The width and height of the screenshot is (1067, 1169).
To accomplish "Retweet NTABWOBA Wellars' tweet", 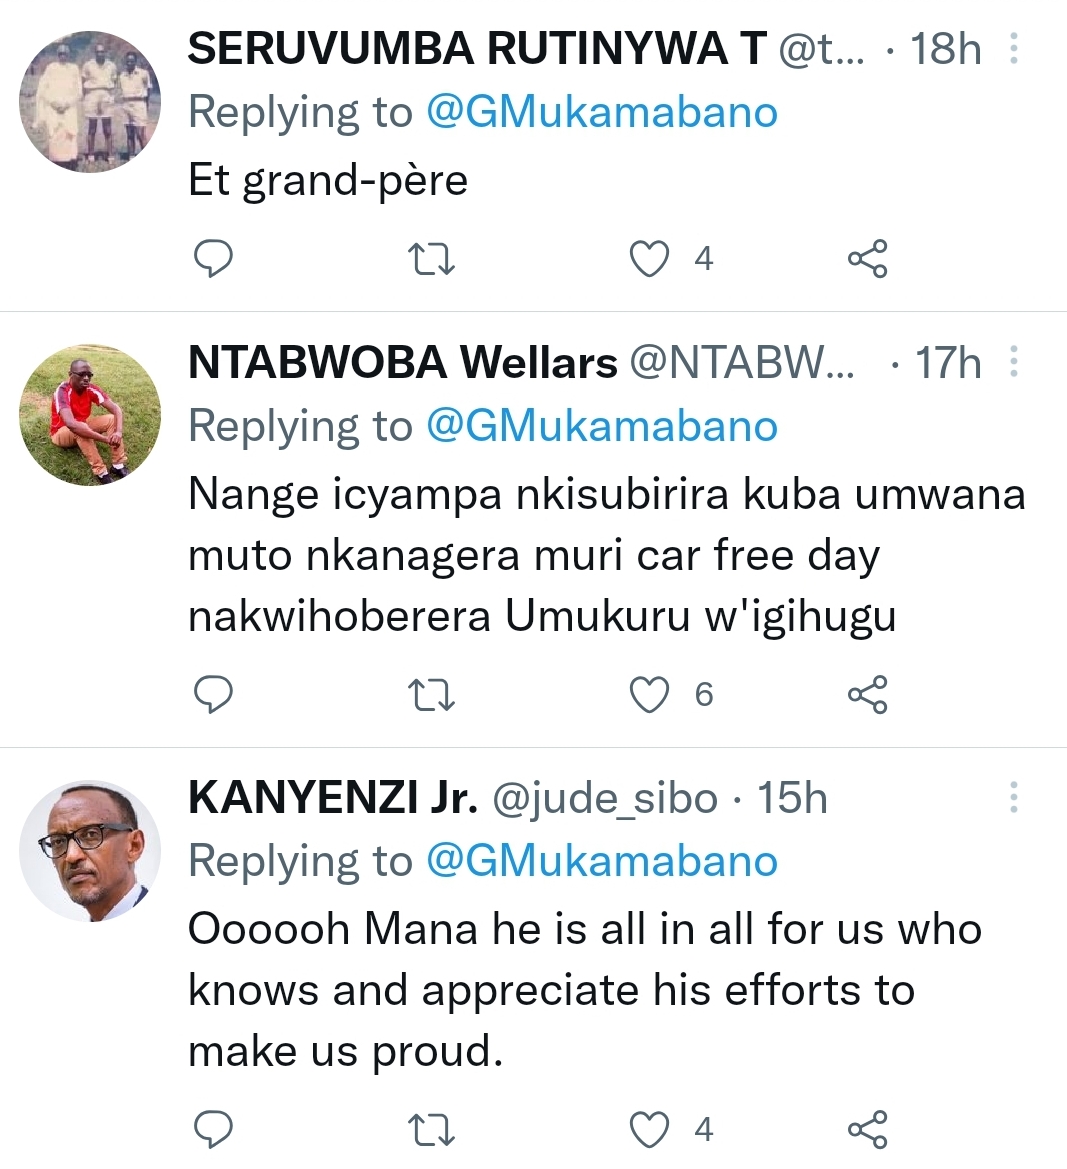I will point(432,694).
